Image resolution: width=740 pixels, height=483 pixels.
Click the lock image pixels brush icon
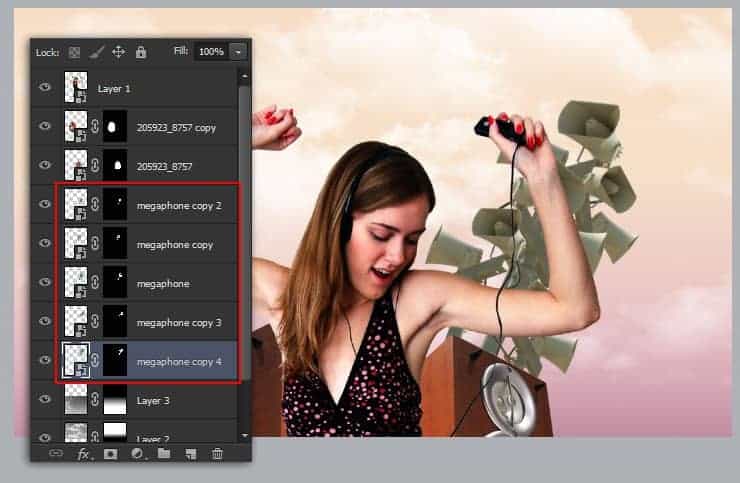[97, 52]
